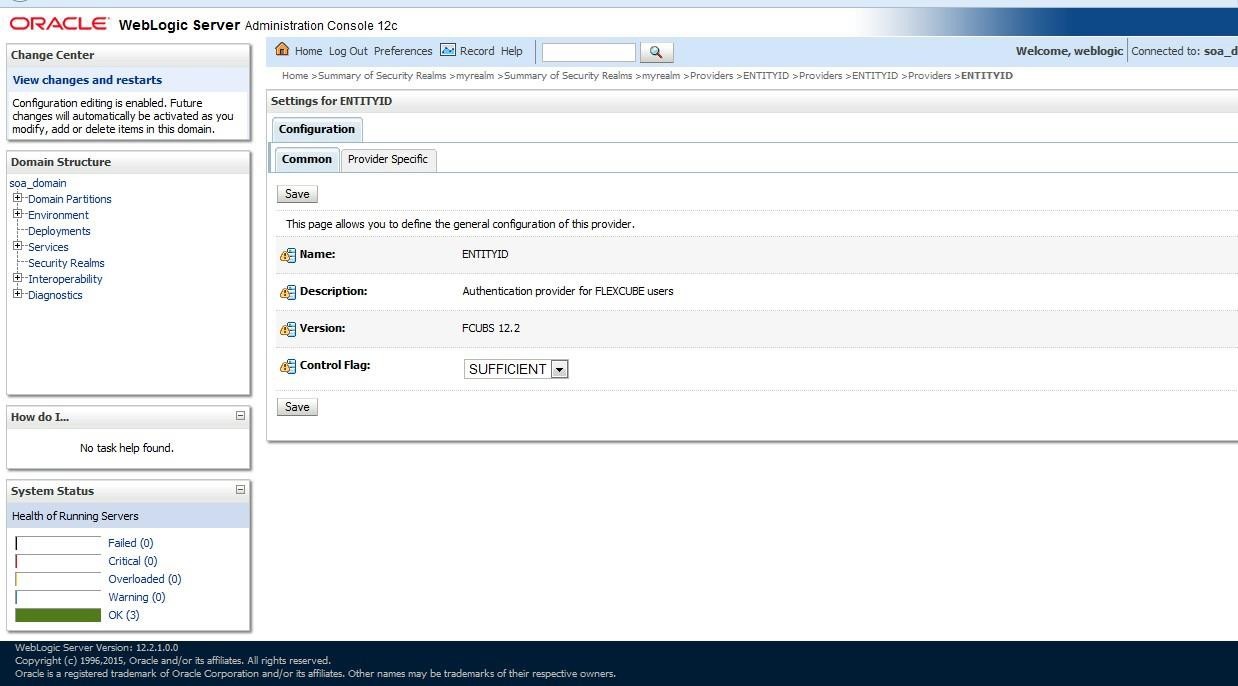Click the info icon beside Name
Screen dimensions: 1238x686
tap(288, 255)
